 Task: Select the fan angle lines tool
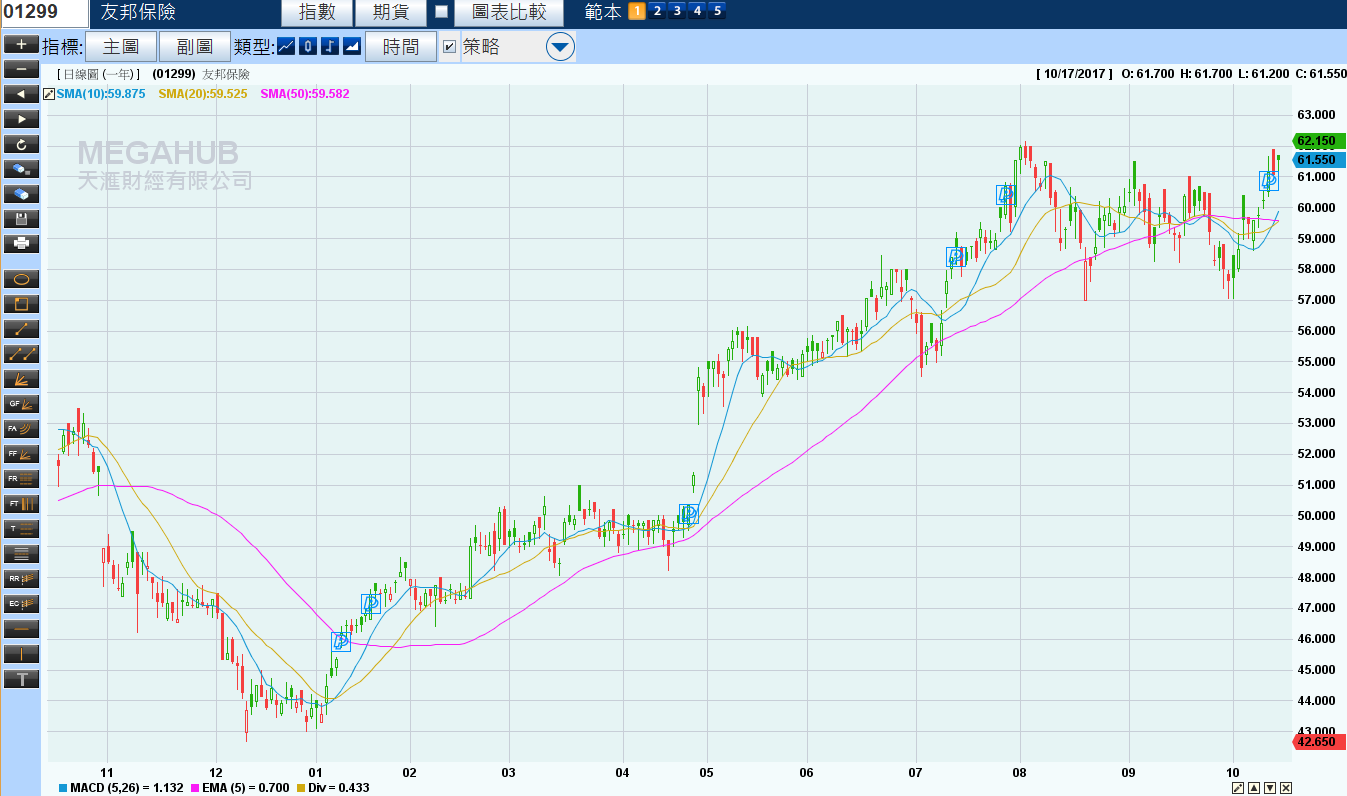pos(22,379)
